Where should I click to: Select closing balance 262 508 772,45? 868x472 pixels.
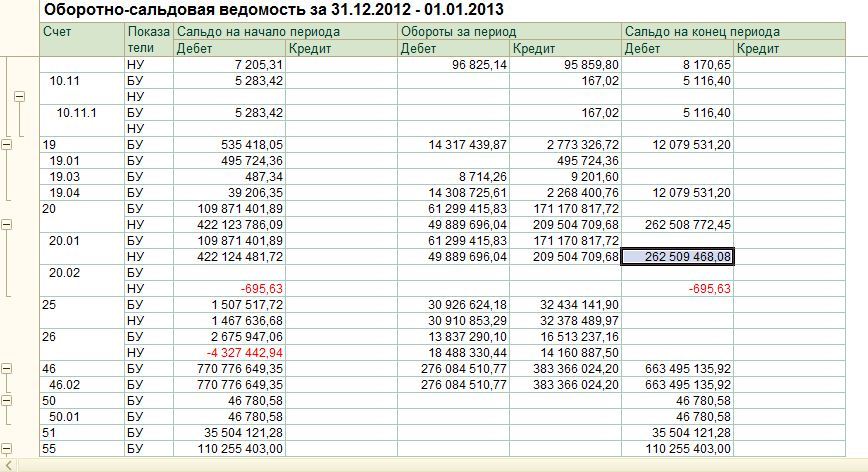click(688, 225)
